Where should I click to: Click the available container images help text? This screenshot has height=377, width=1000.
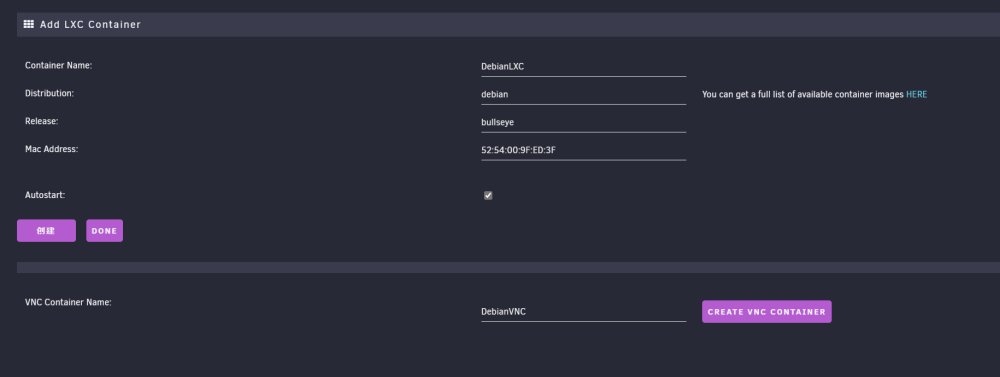click(x=803, y=94)
